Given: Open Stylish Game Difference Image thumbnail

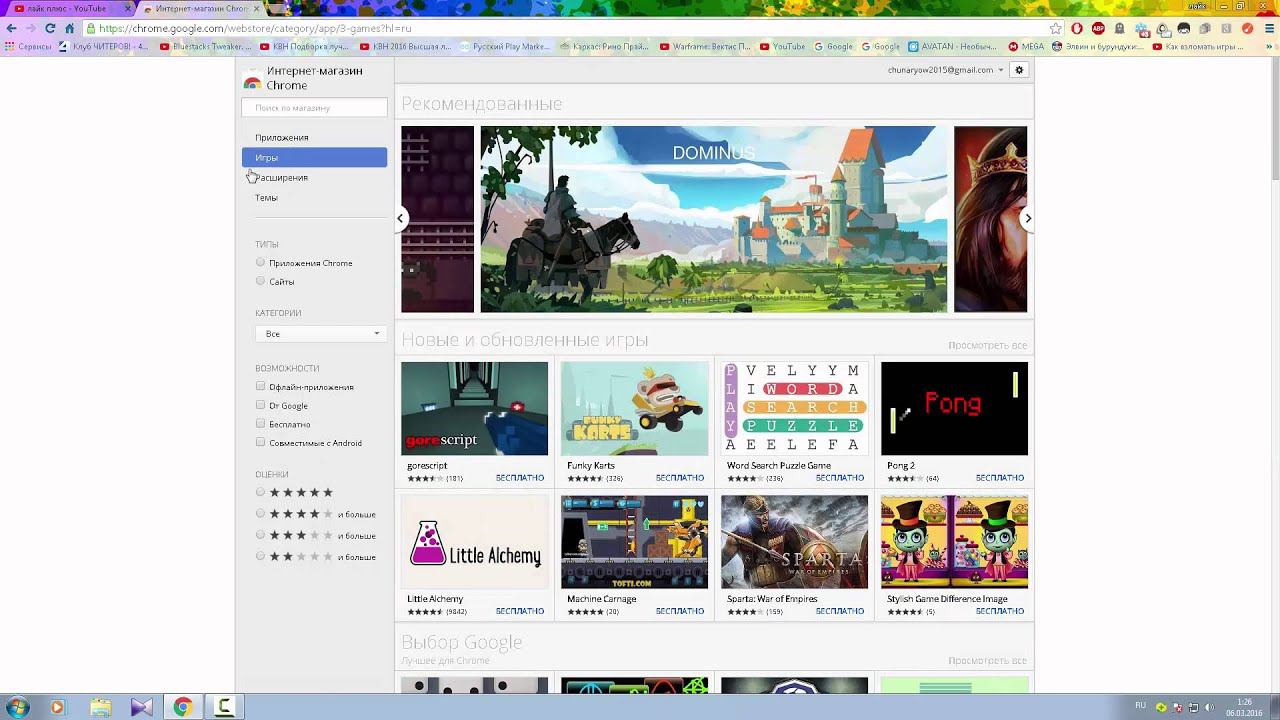Looking at the screenshot, I should 954,542.
